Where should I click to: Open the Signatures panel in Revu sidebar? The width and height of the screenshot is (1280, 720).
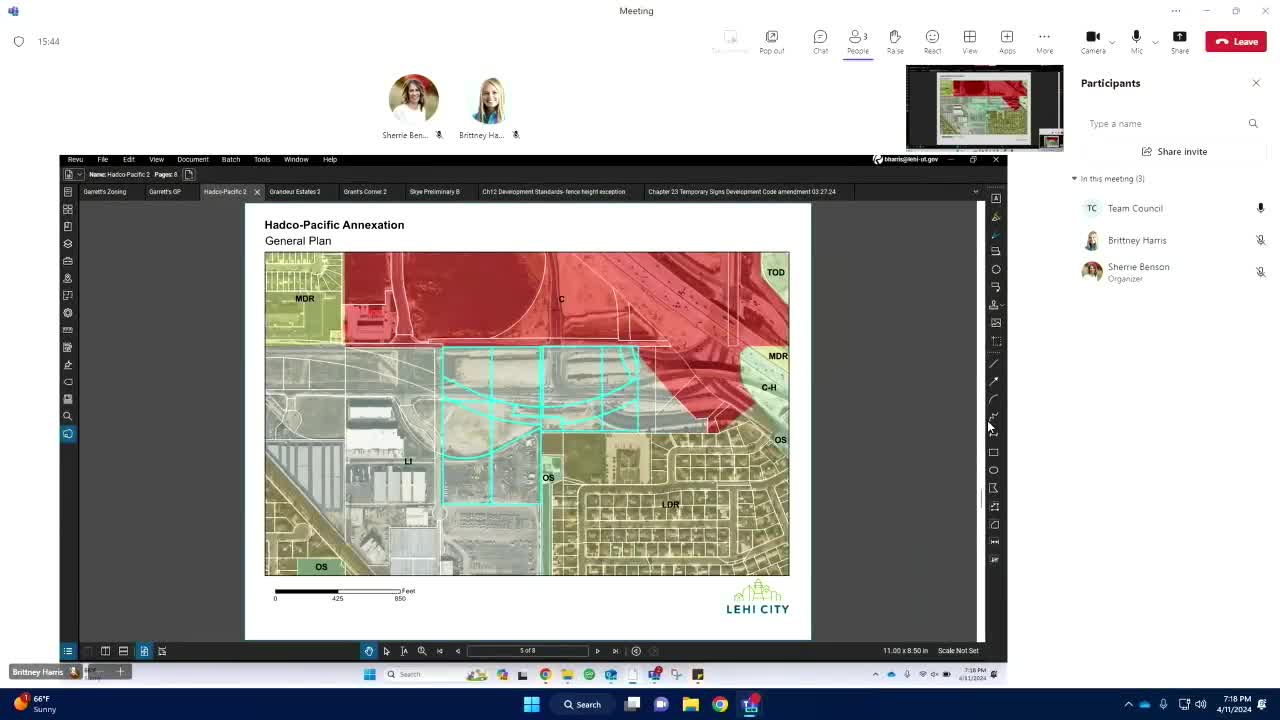[x=68, y=365]
